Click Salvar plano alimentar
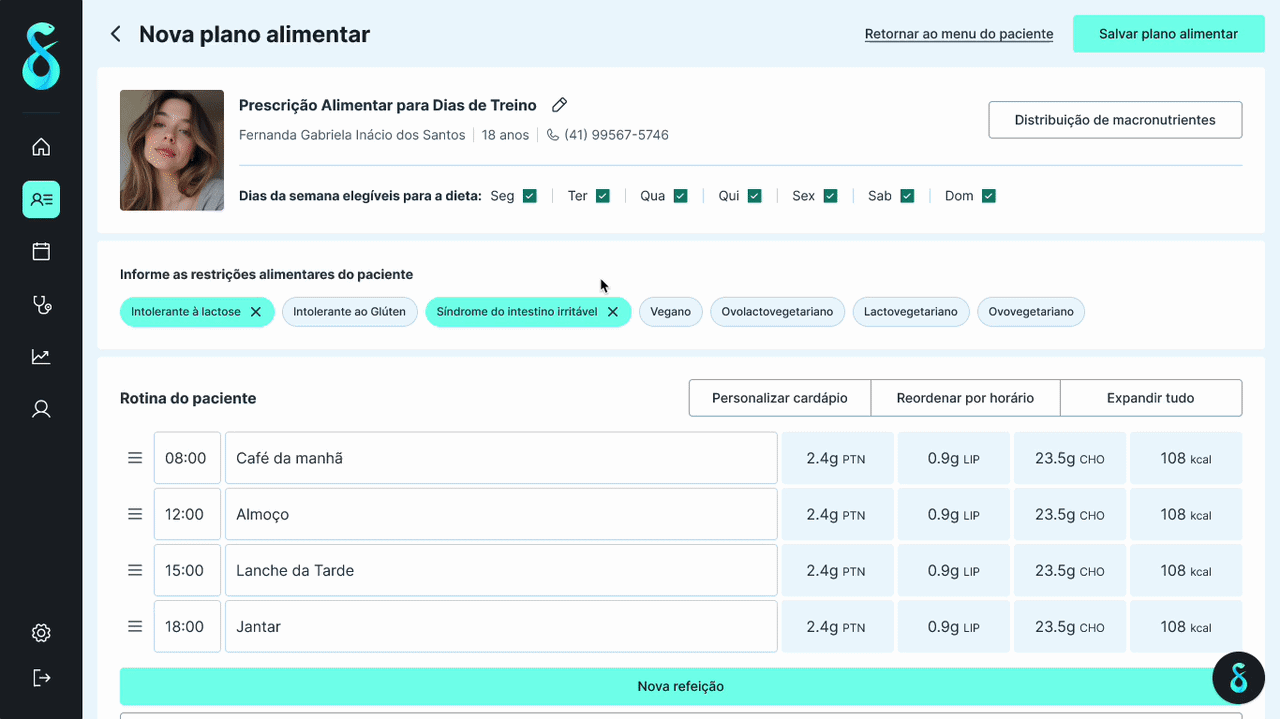Image resolution: width=1280 pixels, height=719 pixels. point(1168,33)
